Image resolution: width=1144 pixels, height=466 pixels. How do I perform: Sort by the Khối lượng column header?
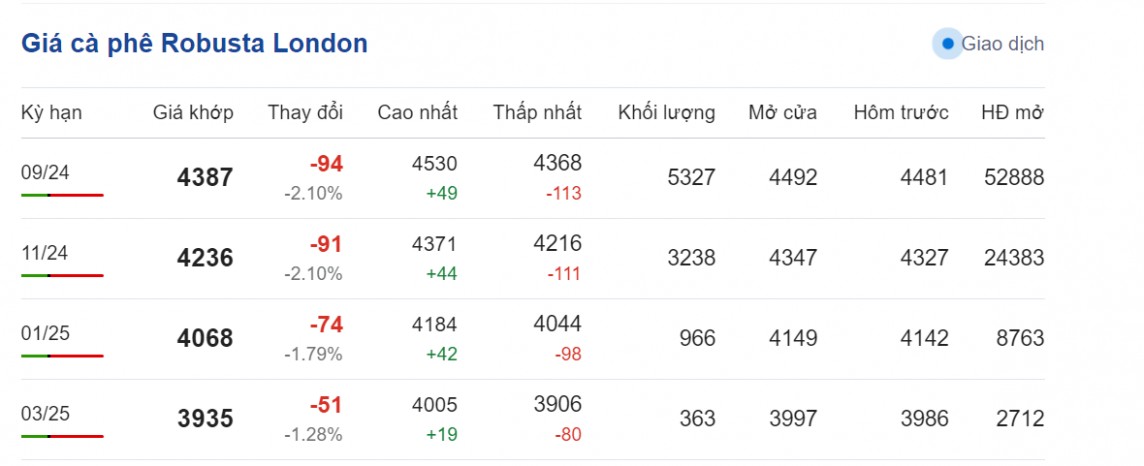click(x=667, y=112)
